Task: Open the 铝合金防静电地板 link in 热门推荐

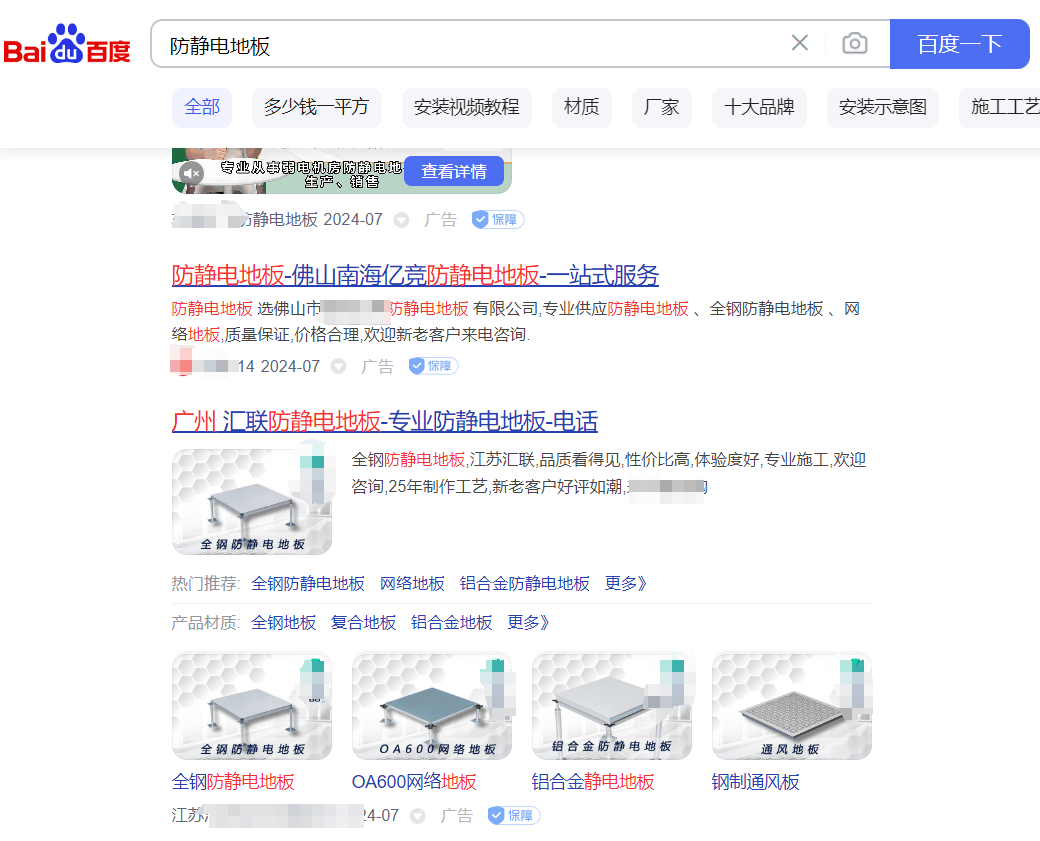Action: [x=525, y=584]
